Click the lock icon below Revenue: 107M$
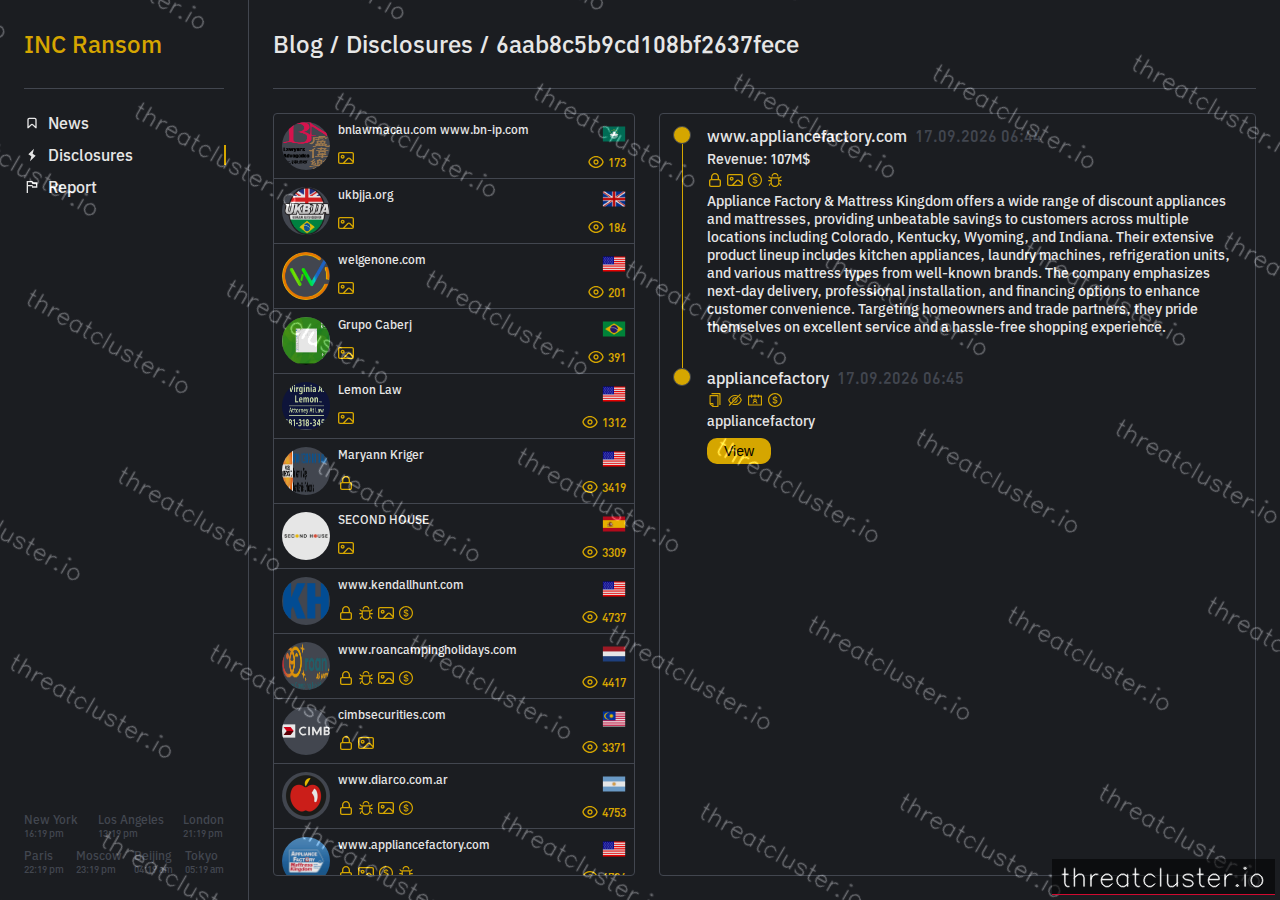This screenshot has height=900, width=1280. point(714,180)
